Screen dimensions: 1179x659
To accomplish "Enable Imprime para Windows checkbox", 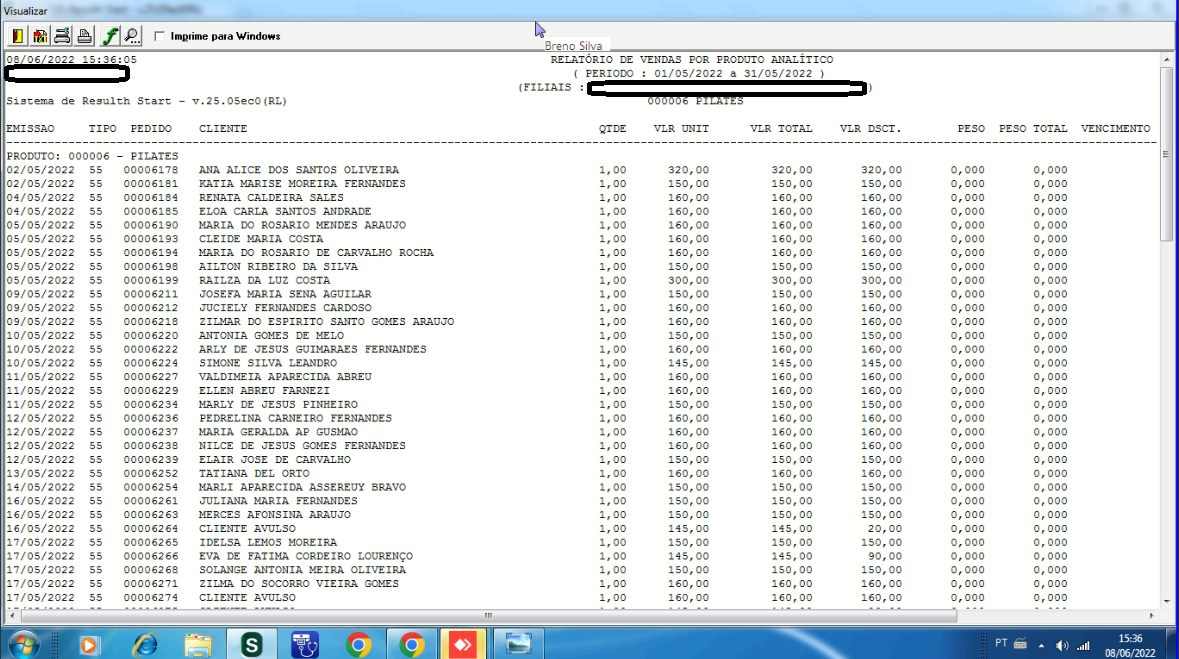I will pyautogui.click(x=159, y=36).
